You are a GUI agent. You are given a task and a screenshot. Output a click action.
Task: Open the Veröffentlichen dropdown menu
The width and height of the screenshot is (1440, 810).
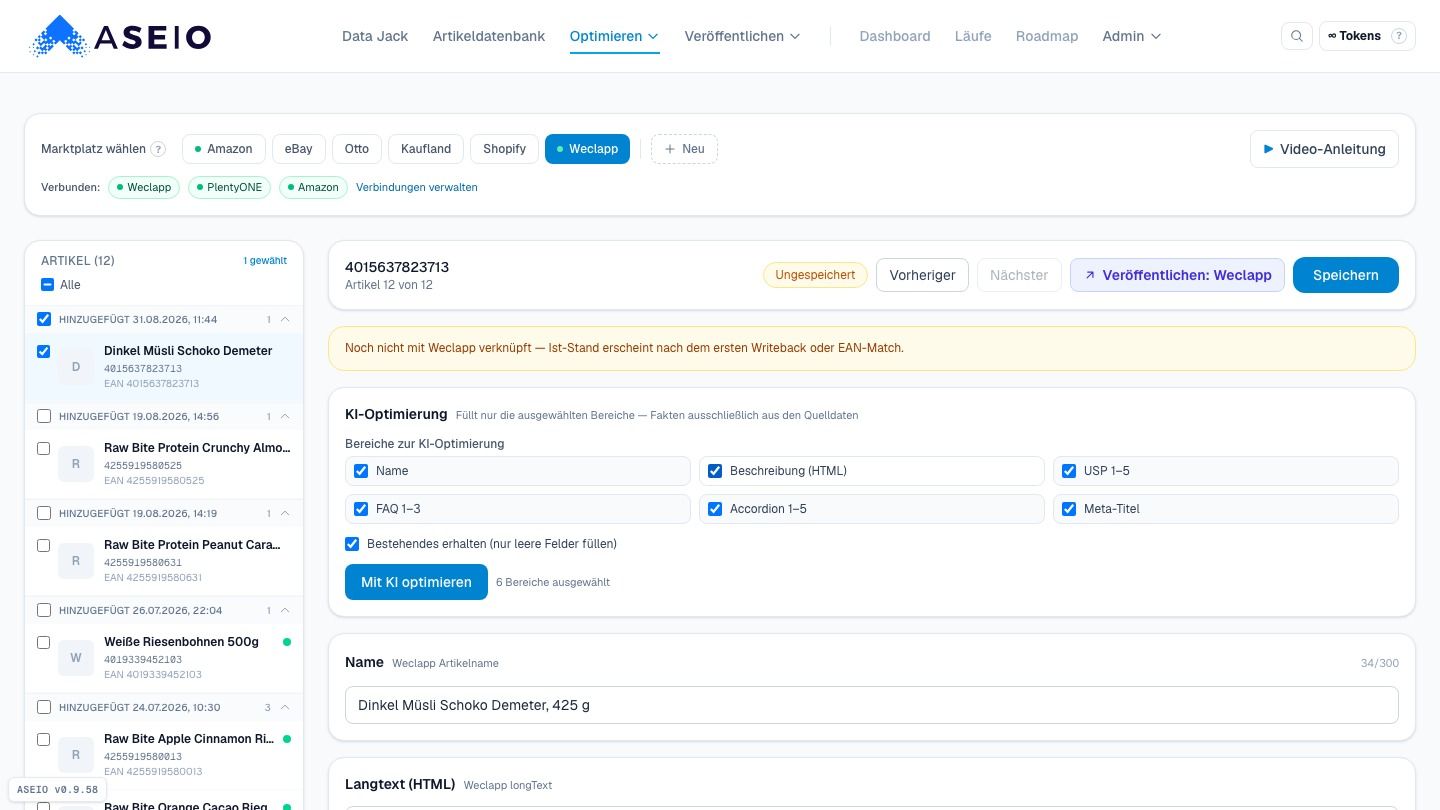tap(742, 36)
